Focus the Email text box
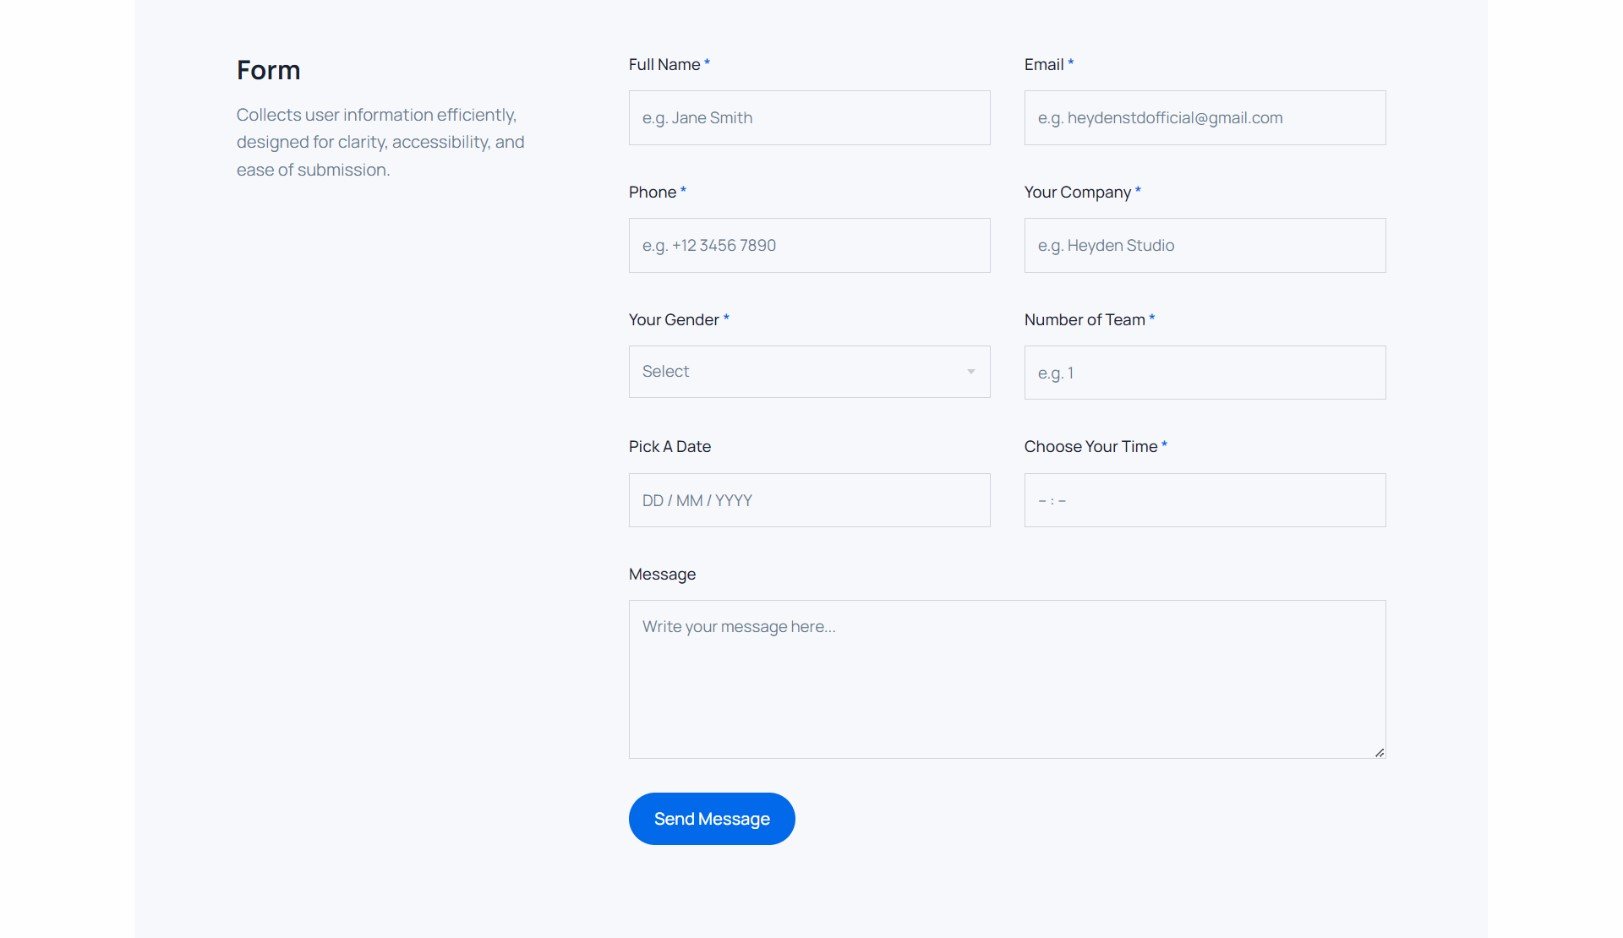1623x938 pixels. [x=1204, y=118]
